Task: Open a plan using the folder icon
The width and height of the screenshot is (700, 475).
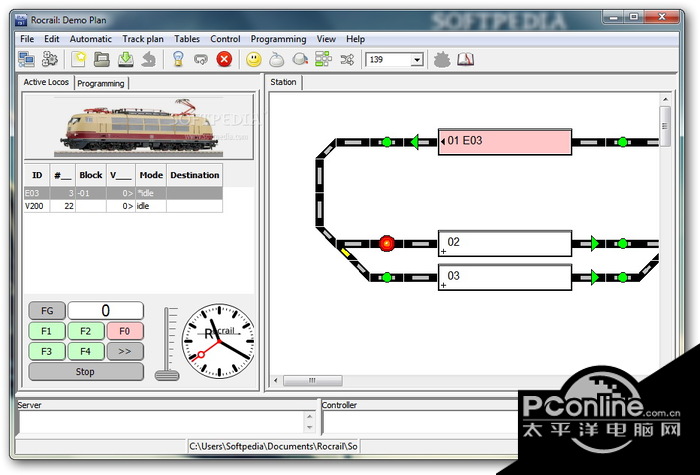Action: (102, 59)
